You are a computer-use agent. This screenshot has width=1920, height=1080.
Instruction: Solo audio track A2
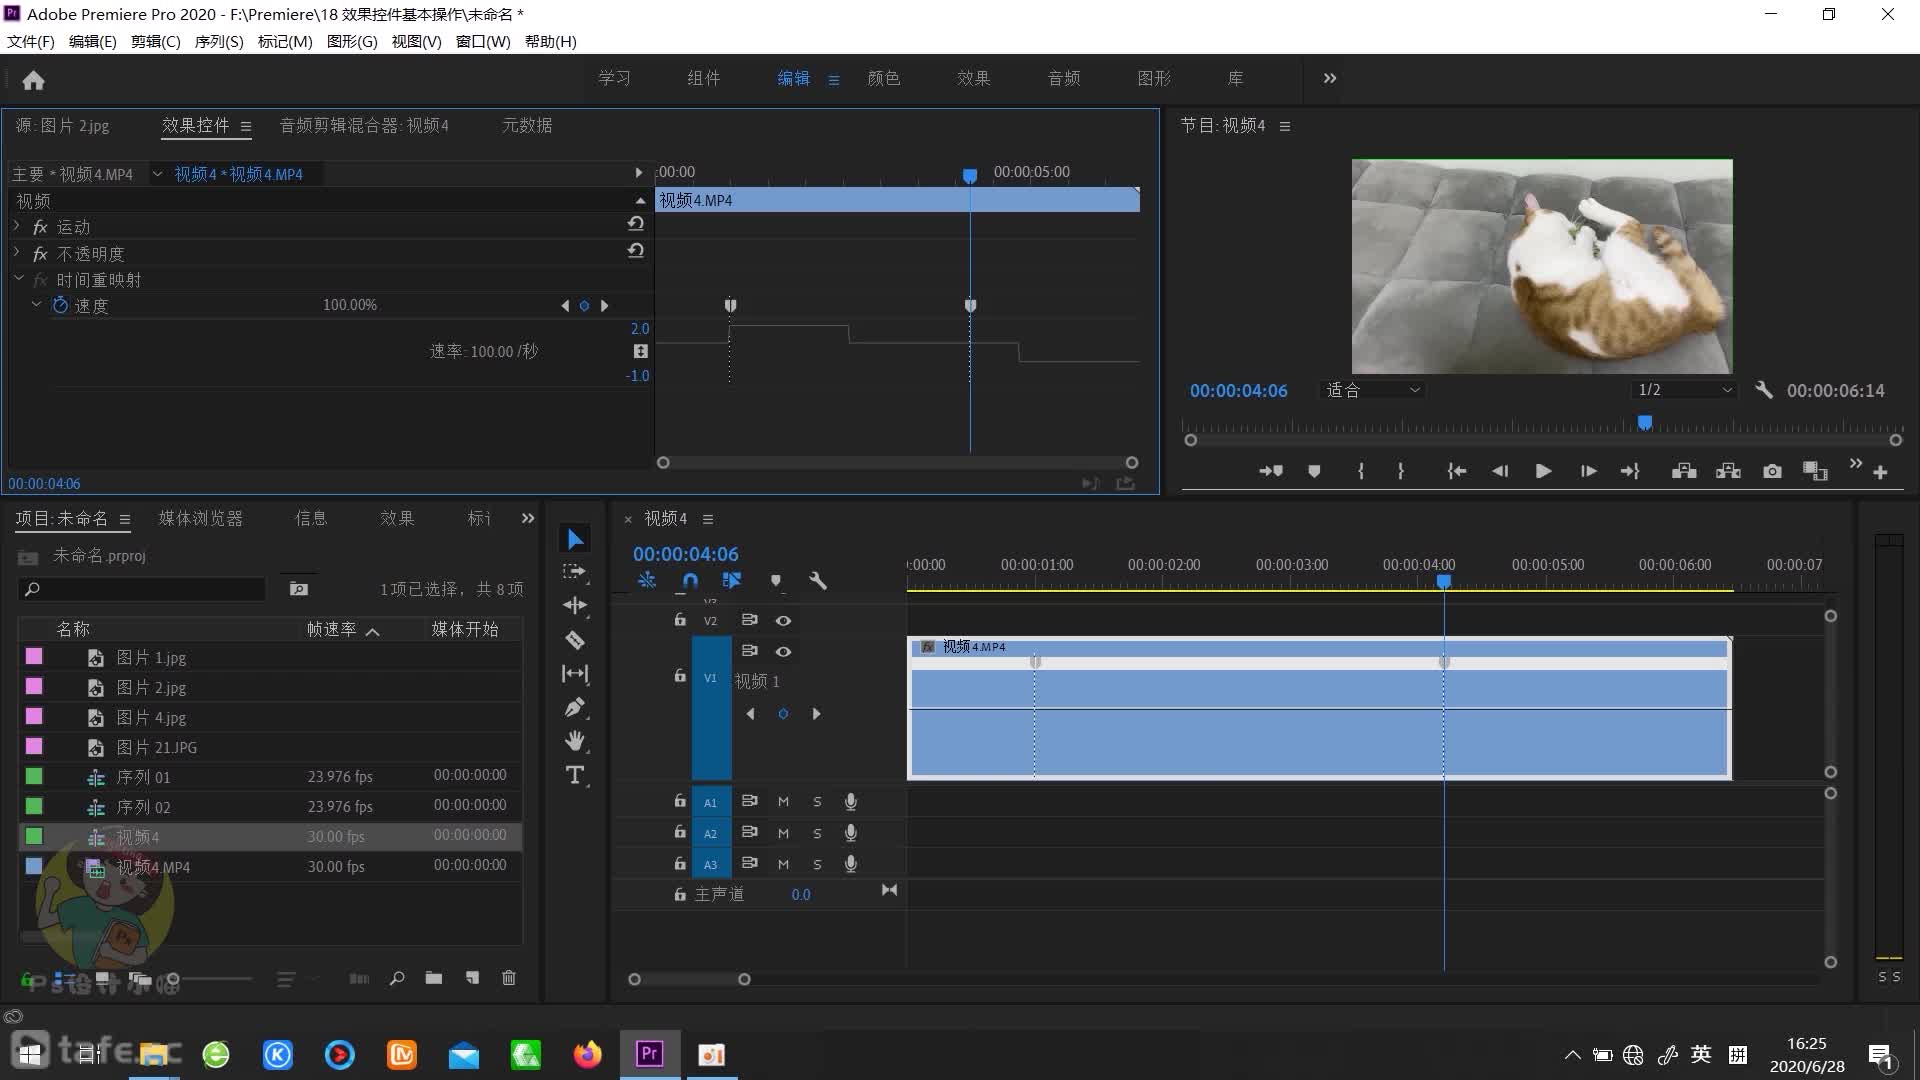tap(817, 834)
